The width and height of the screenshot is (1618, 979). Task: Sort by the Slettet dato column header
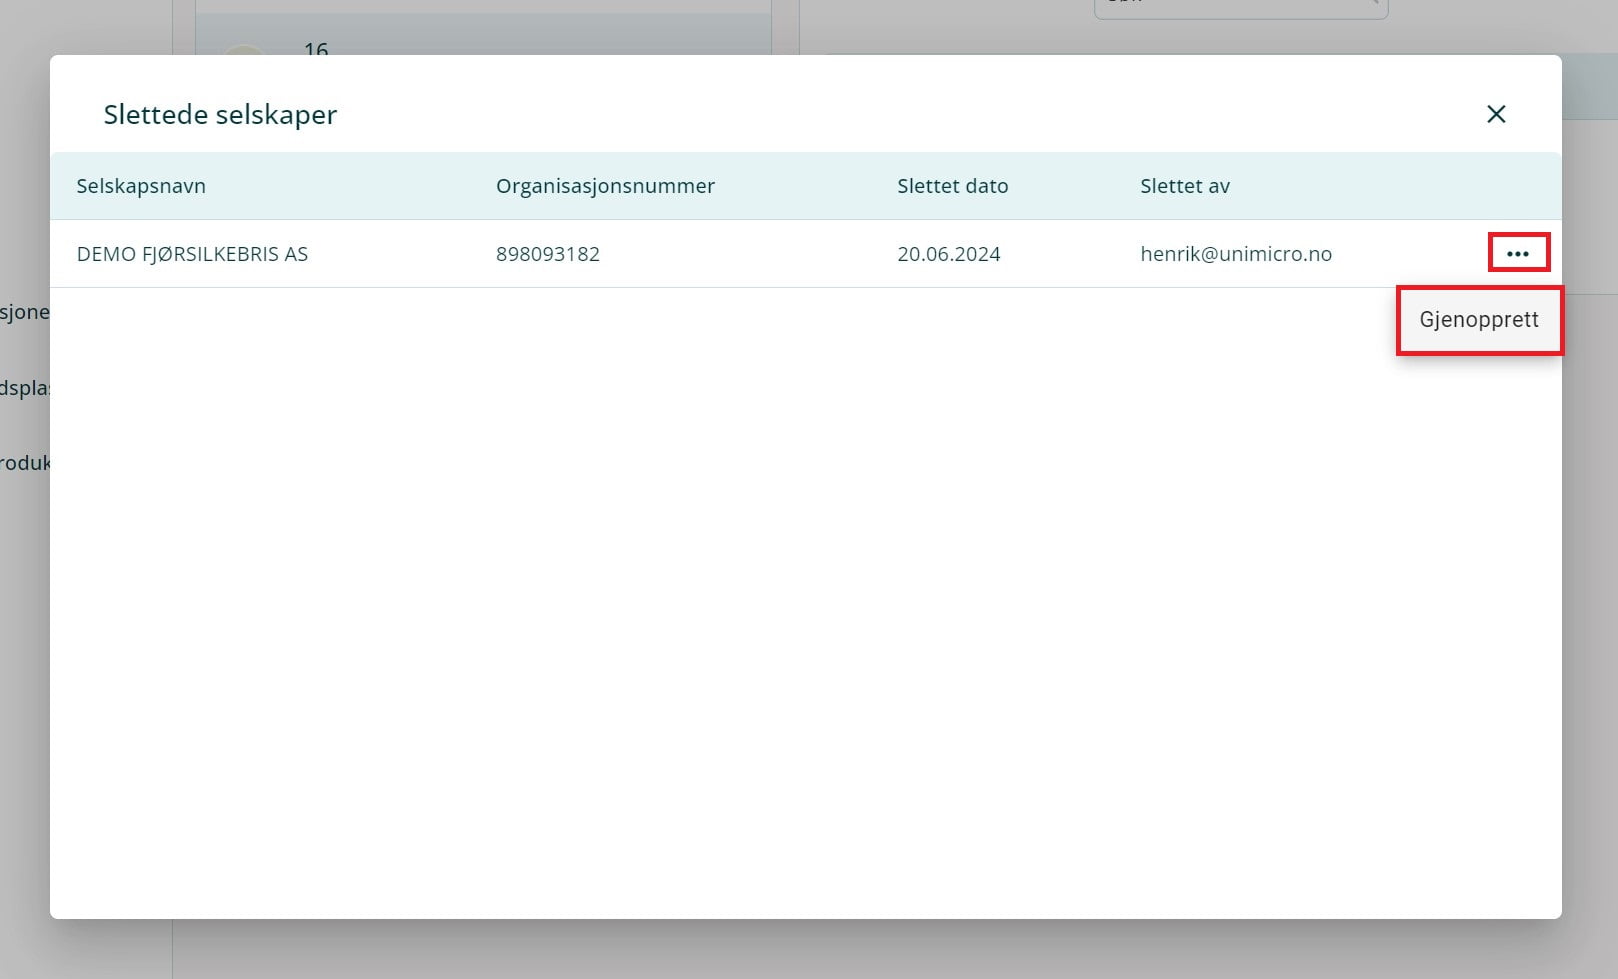pyautogui.click(x=952, y=186)
